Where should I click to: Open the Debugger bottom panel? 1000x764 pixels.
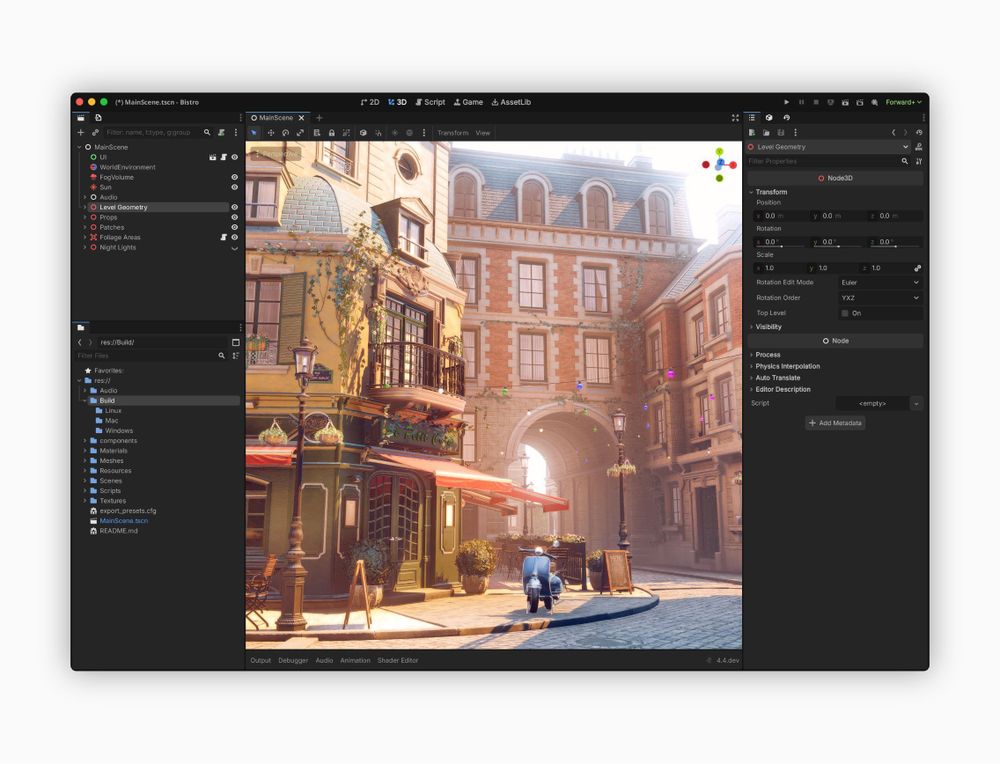293,661
